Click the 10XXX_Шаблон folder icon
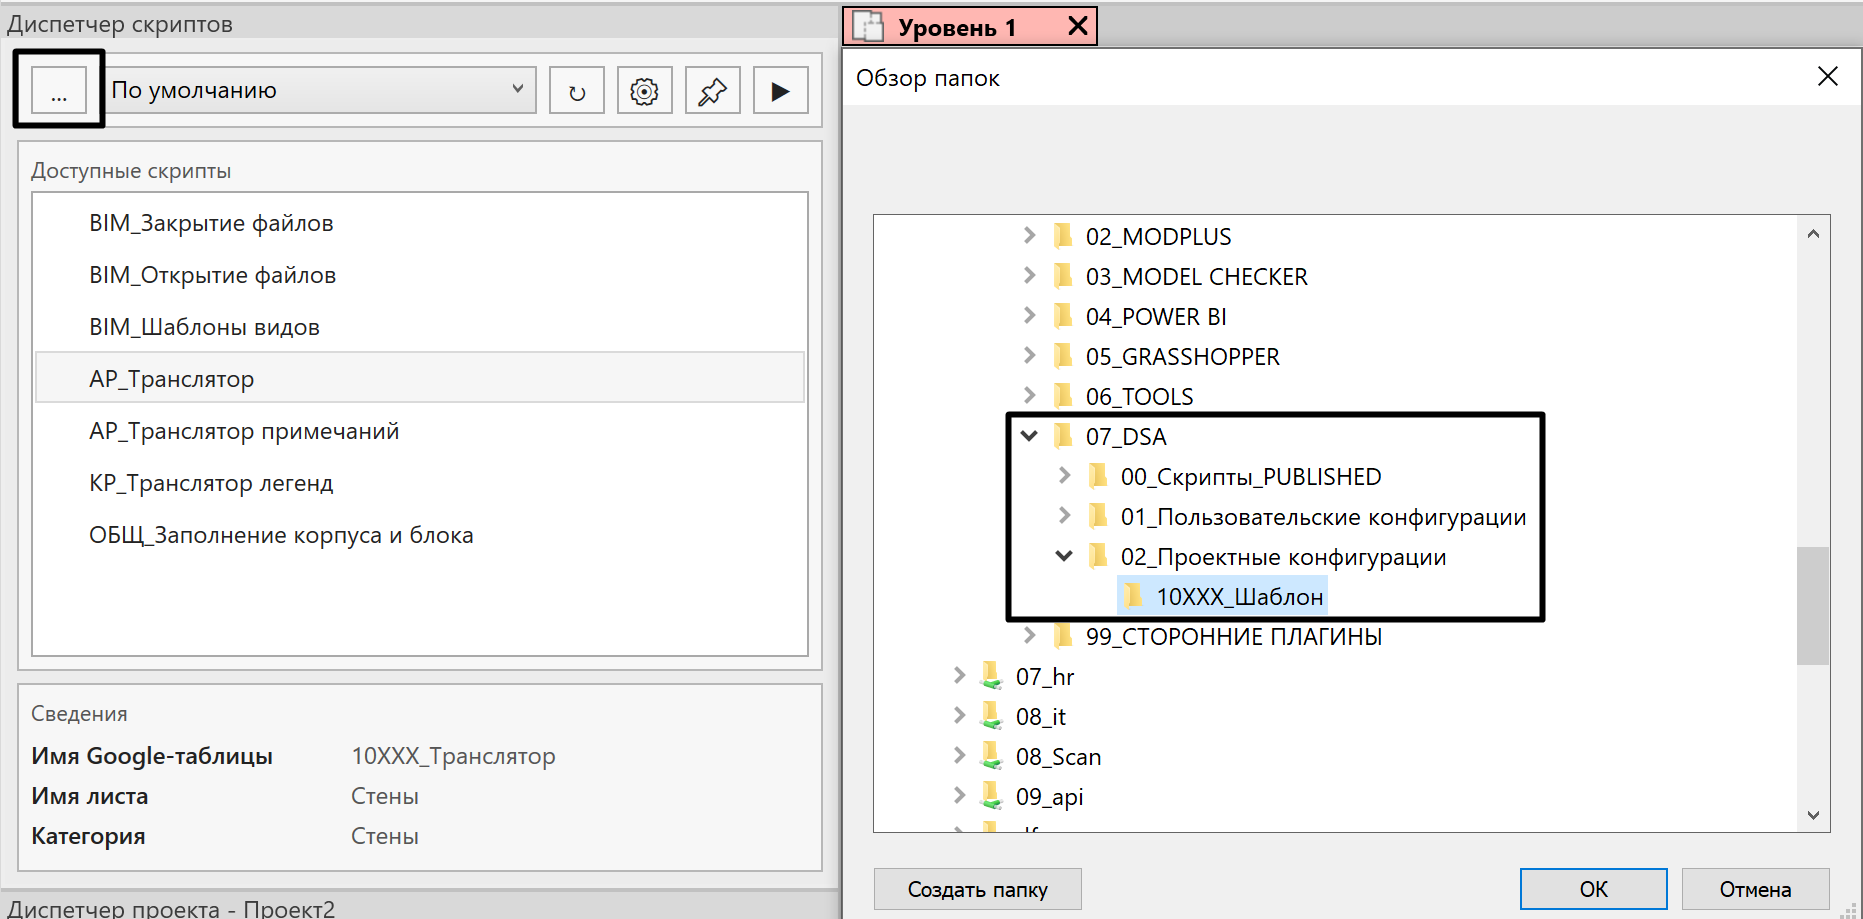Image resolution: width=1863 pixels, height=919 pixels. point(1133,596)
